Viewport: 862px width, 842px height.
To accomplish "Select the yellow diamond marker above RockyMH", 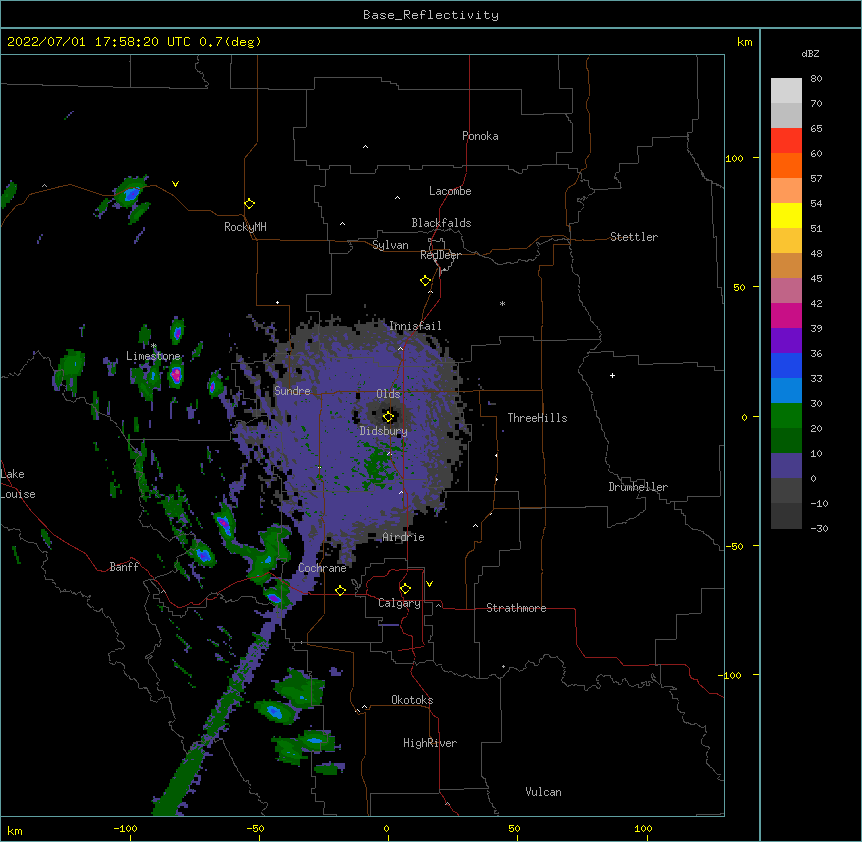I will tap(250, 204).
